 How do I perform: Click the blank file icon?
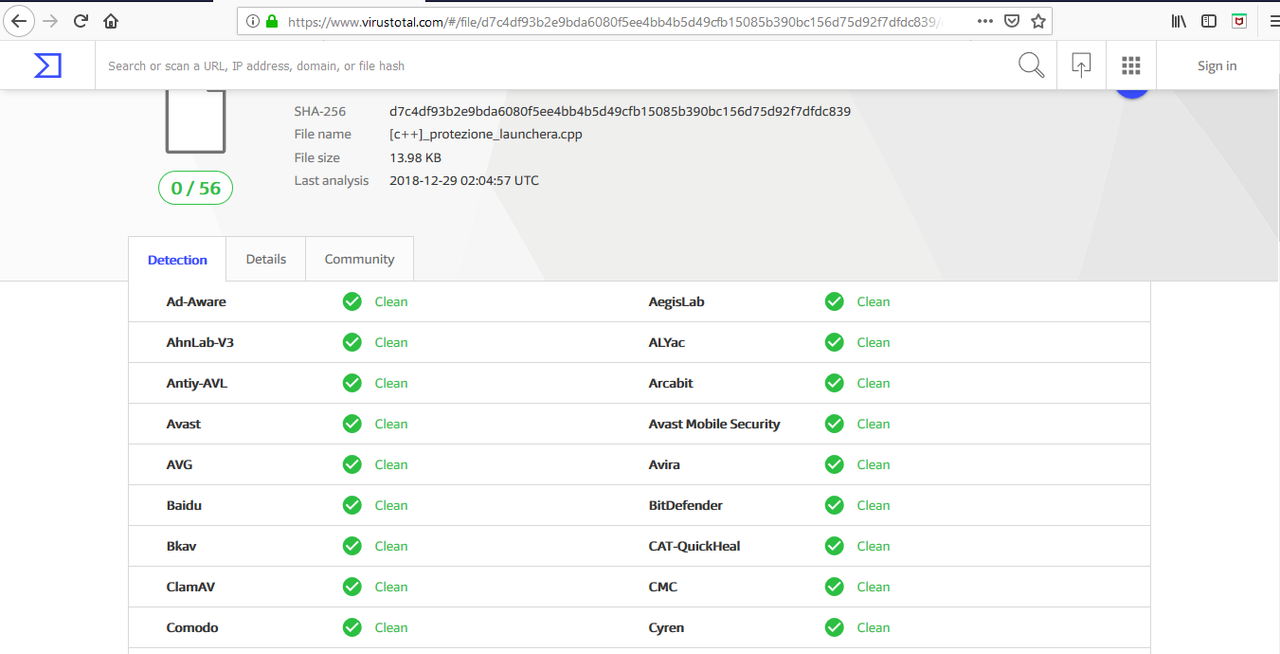tap(195, 121)
